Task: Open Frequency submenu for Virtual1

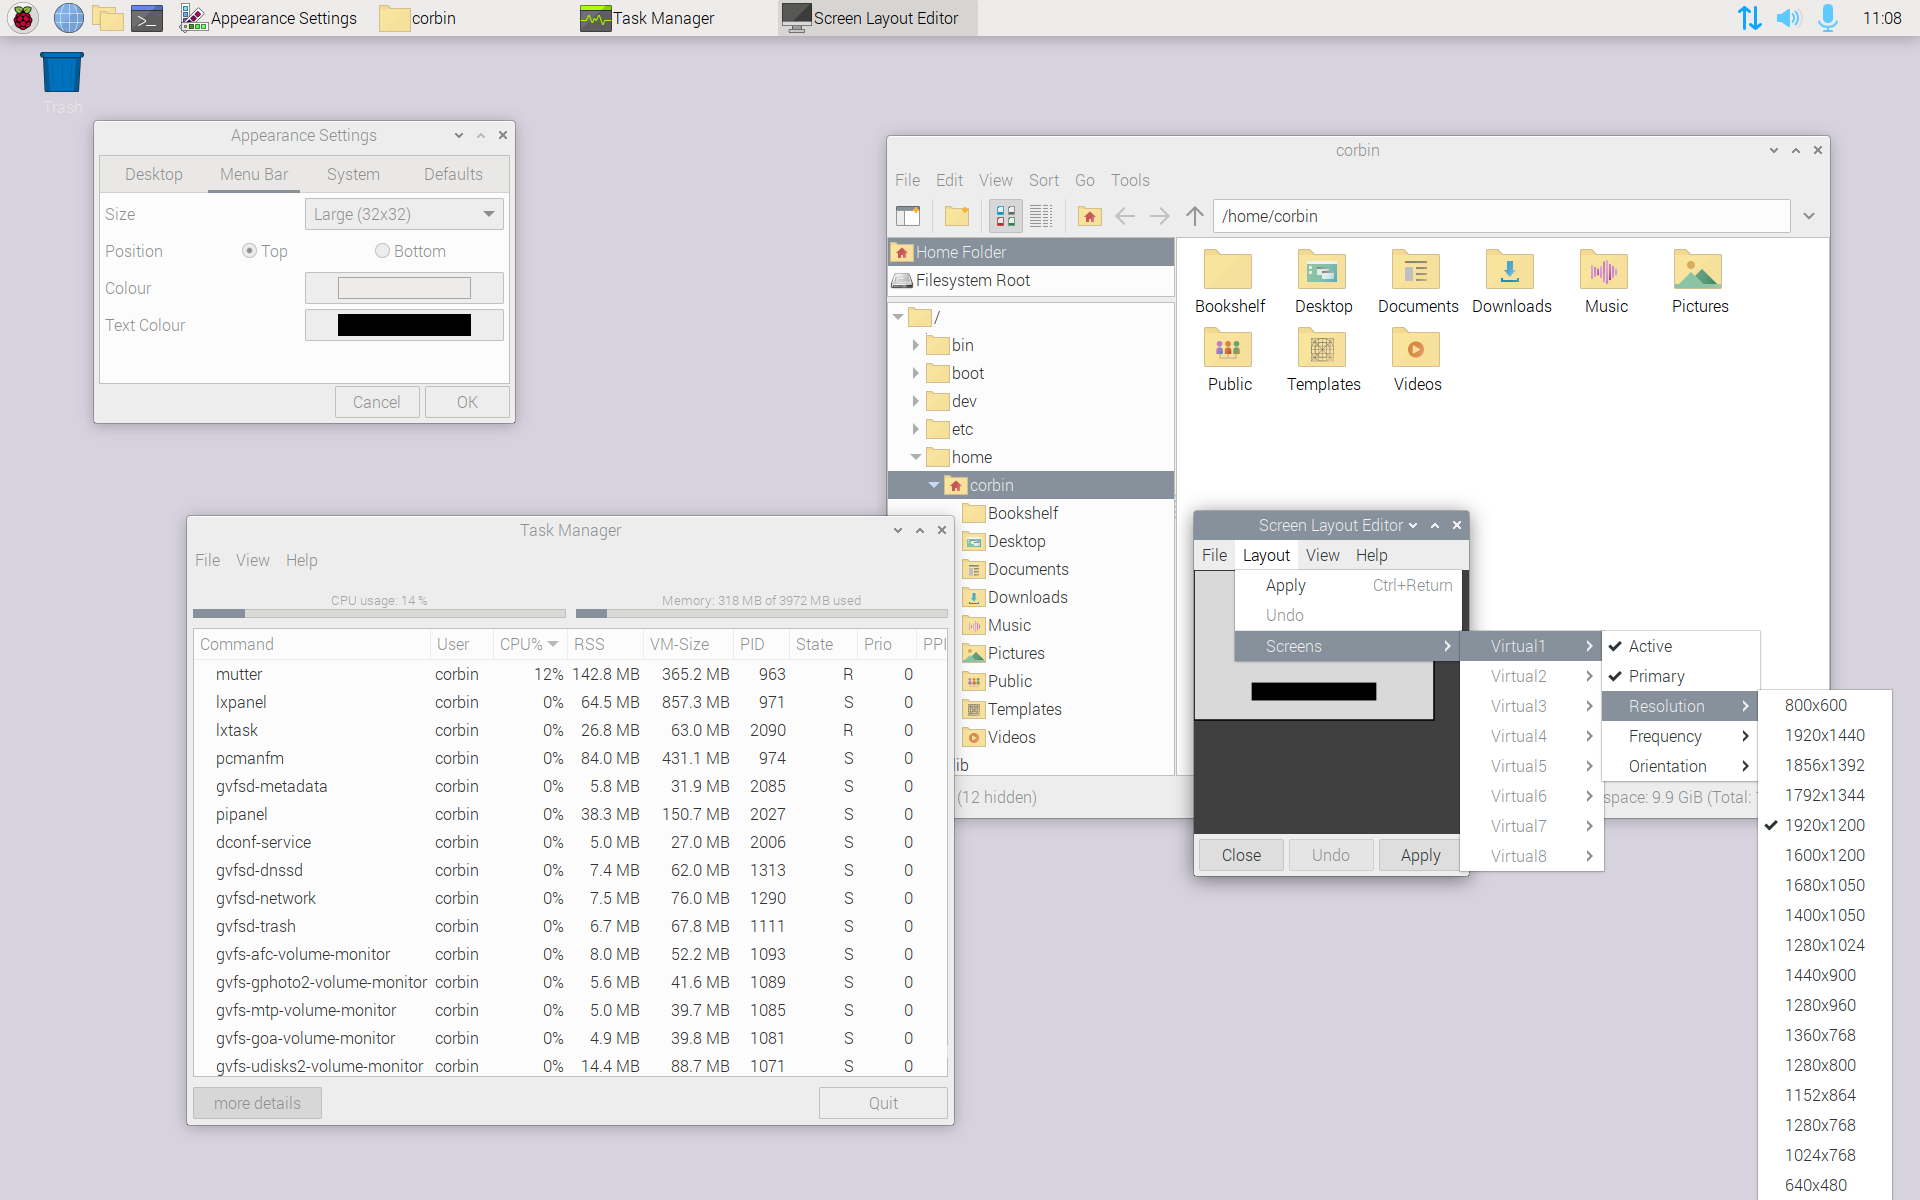Action: coord(1681,736)
